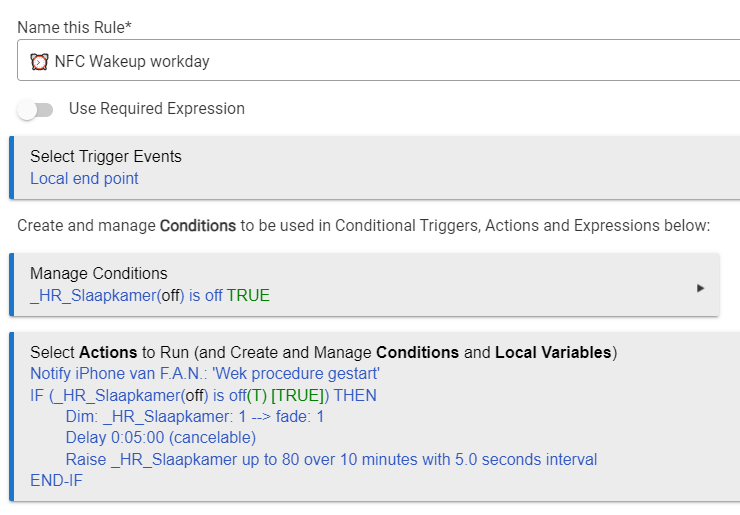Screen dimensions: 740x515
Task: Toggle Use Required Expression switch
Action: (35, 110)
